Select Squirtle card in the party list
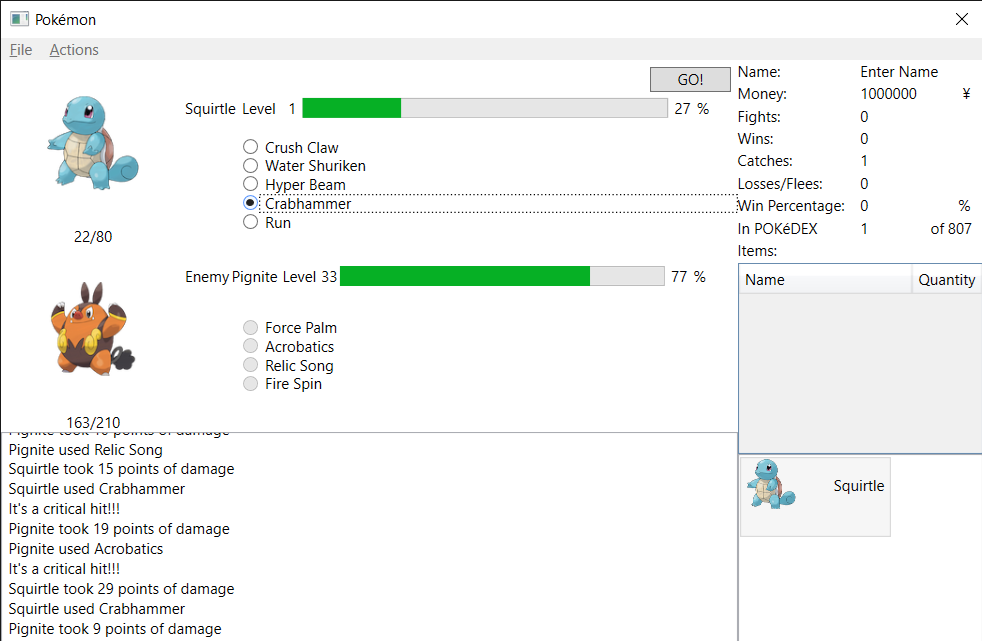 [815, 496]
